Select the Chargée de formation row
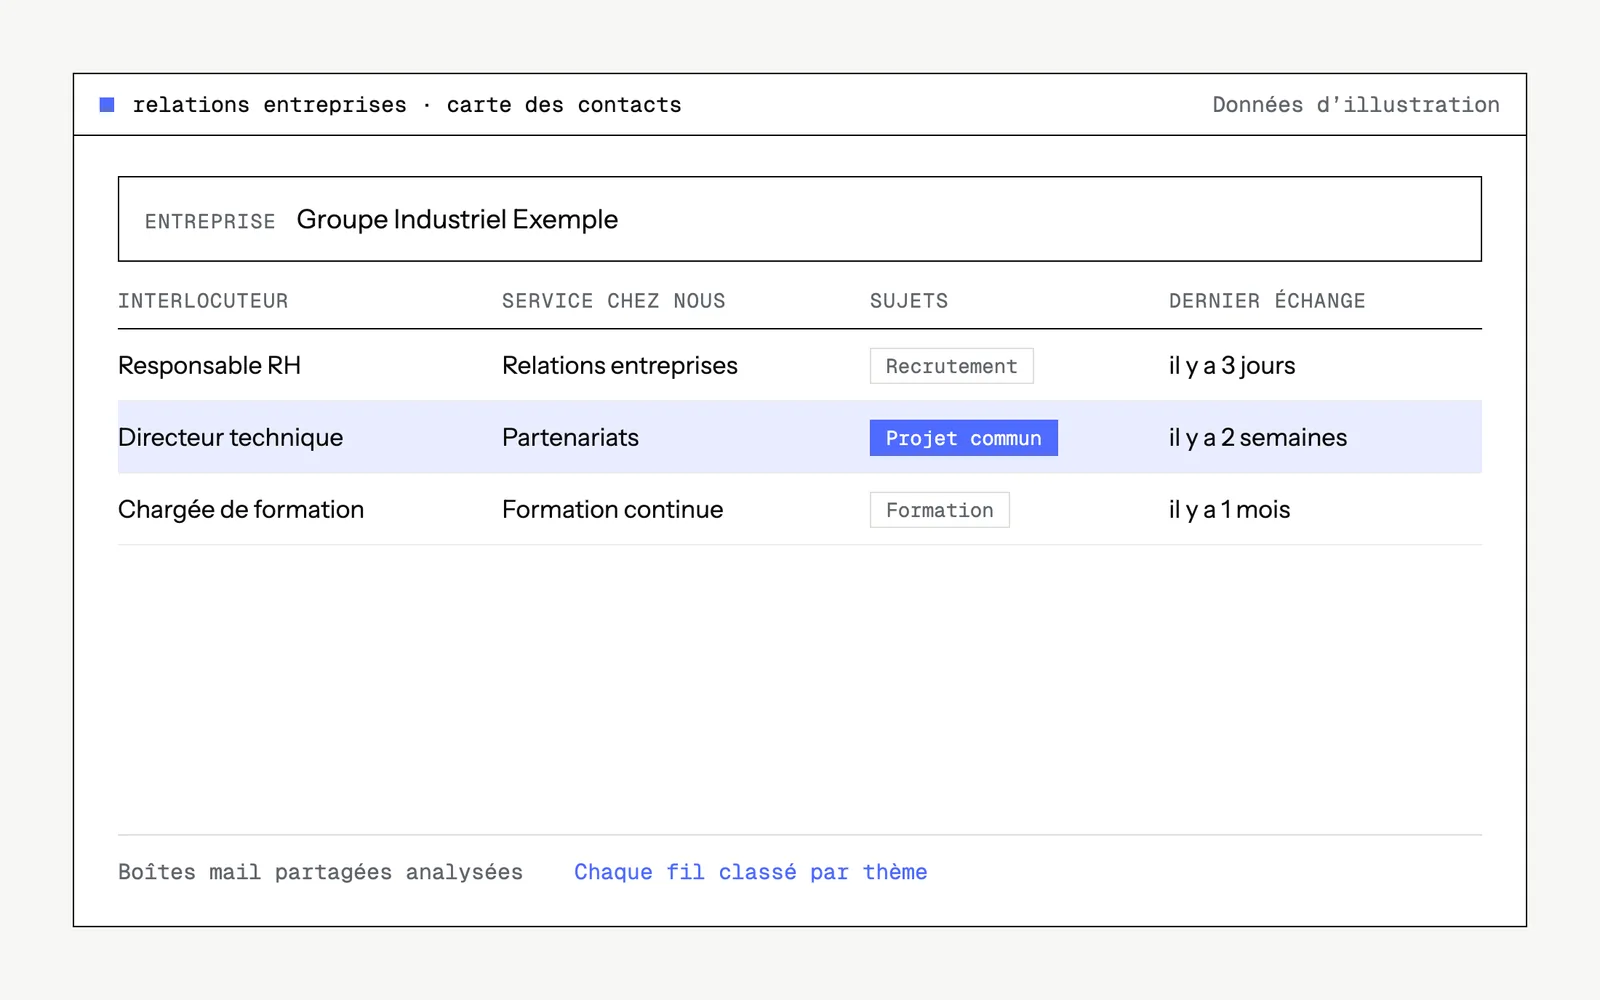 800,509
